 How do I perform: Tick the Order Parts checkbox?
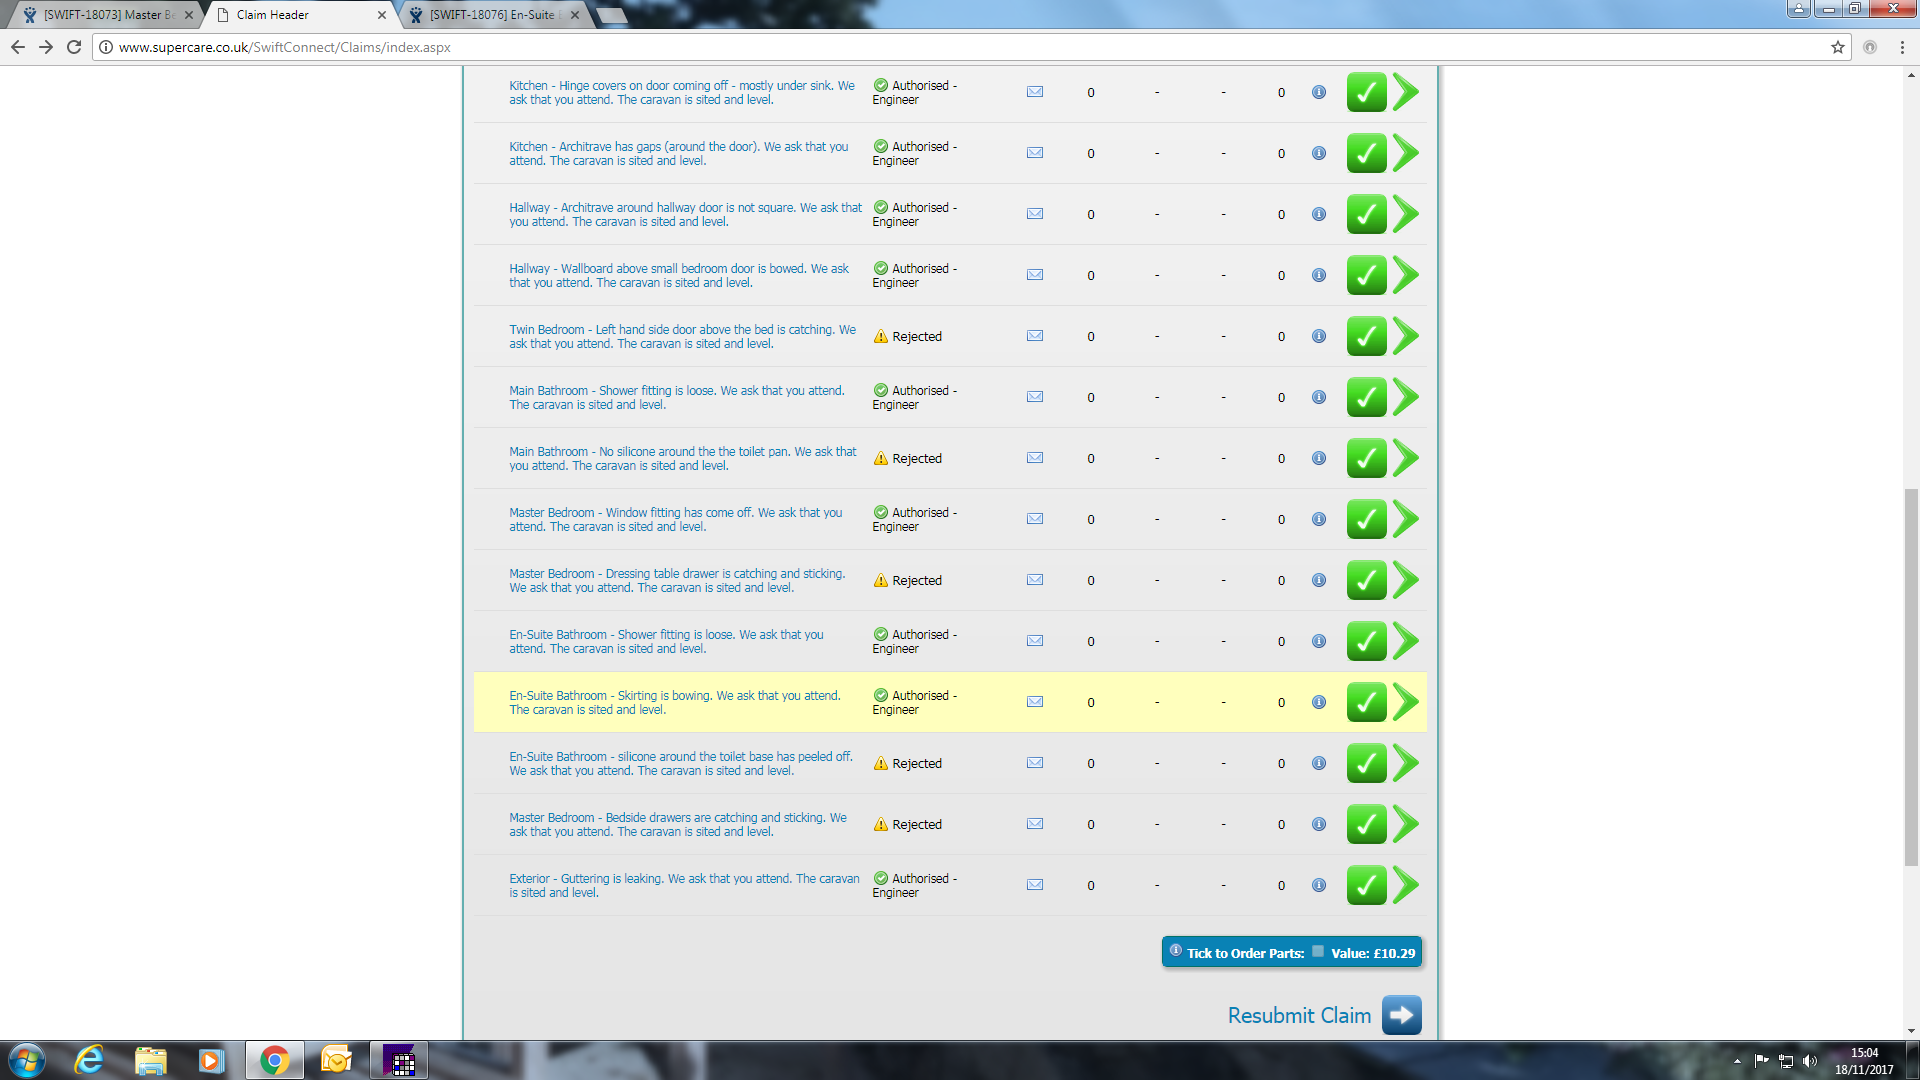pos(1318,952)
